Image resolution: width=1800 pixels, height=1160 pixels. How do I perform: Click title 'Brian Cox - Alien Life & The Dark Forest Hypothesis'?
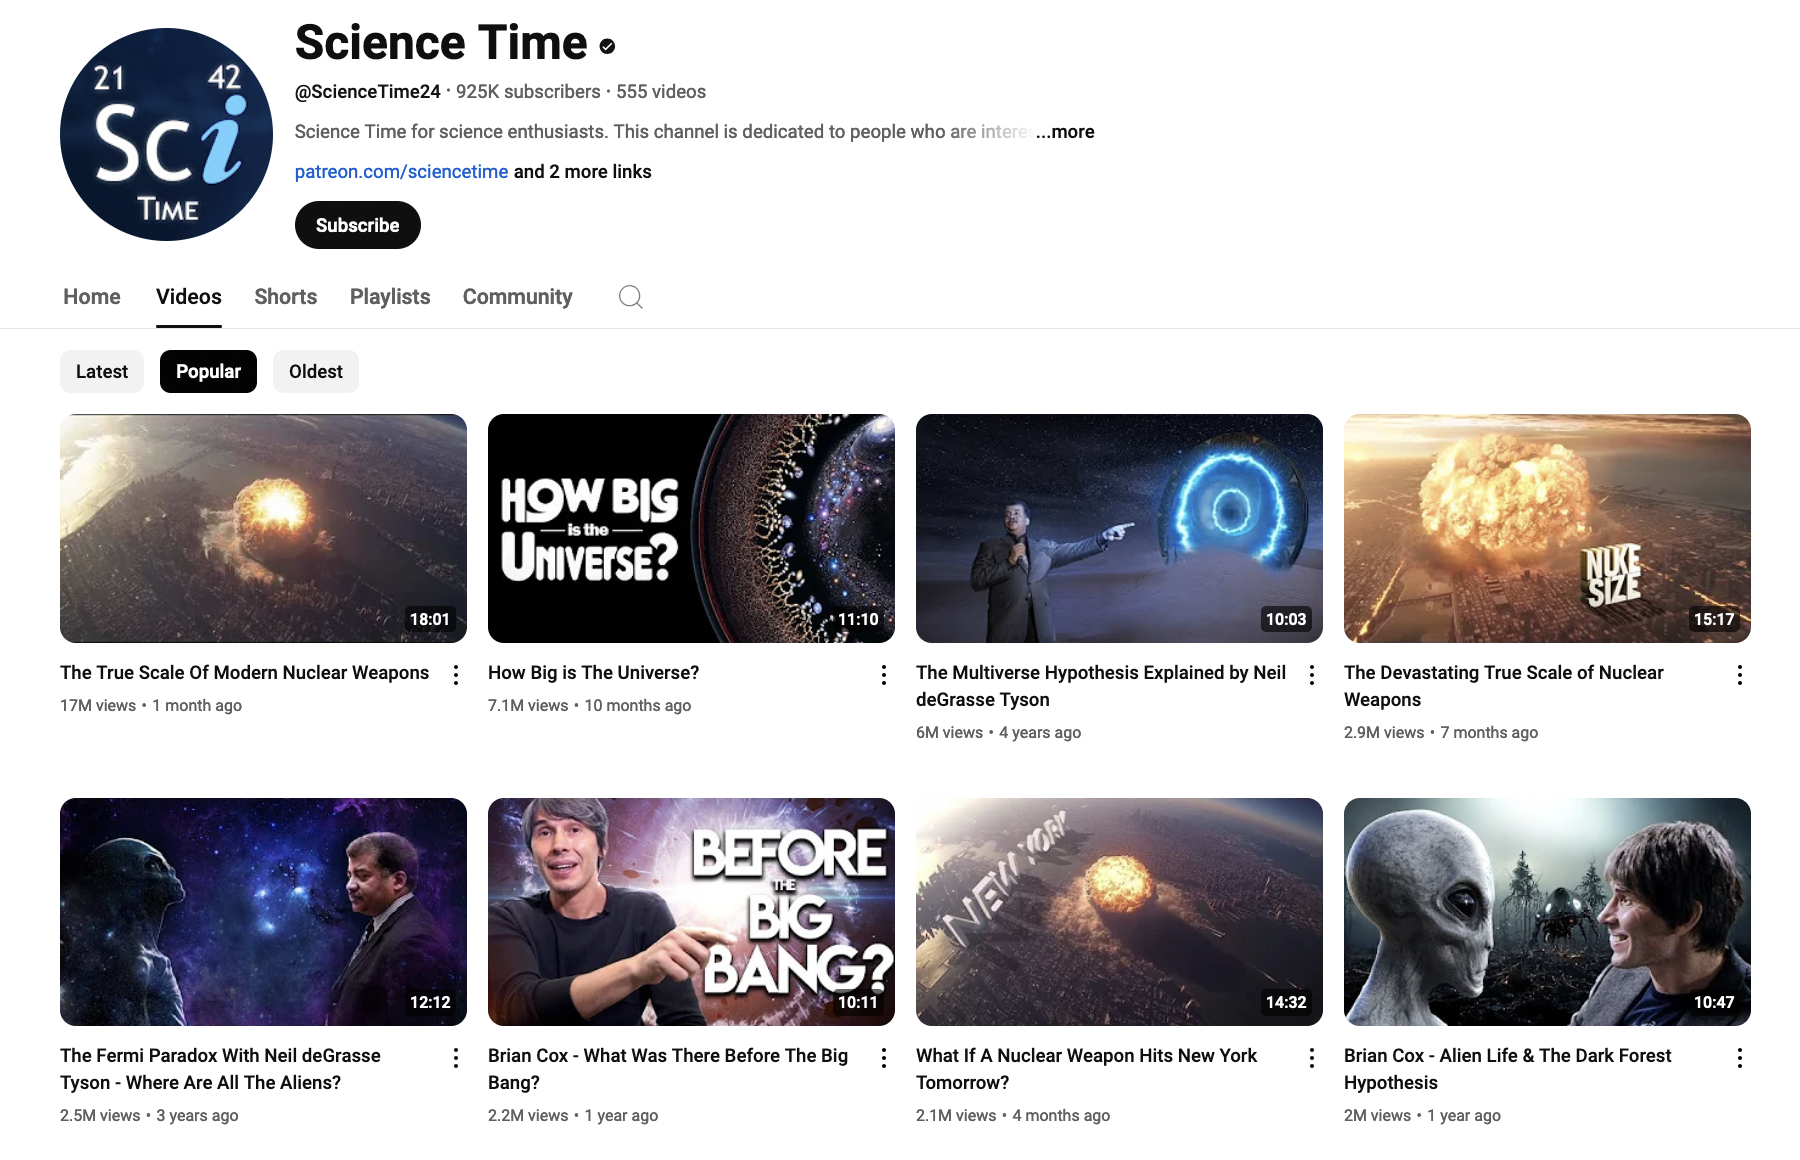coord(1508,1069)
